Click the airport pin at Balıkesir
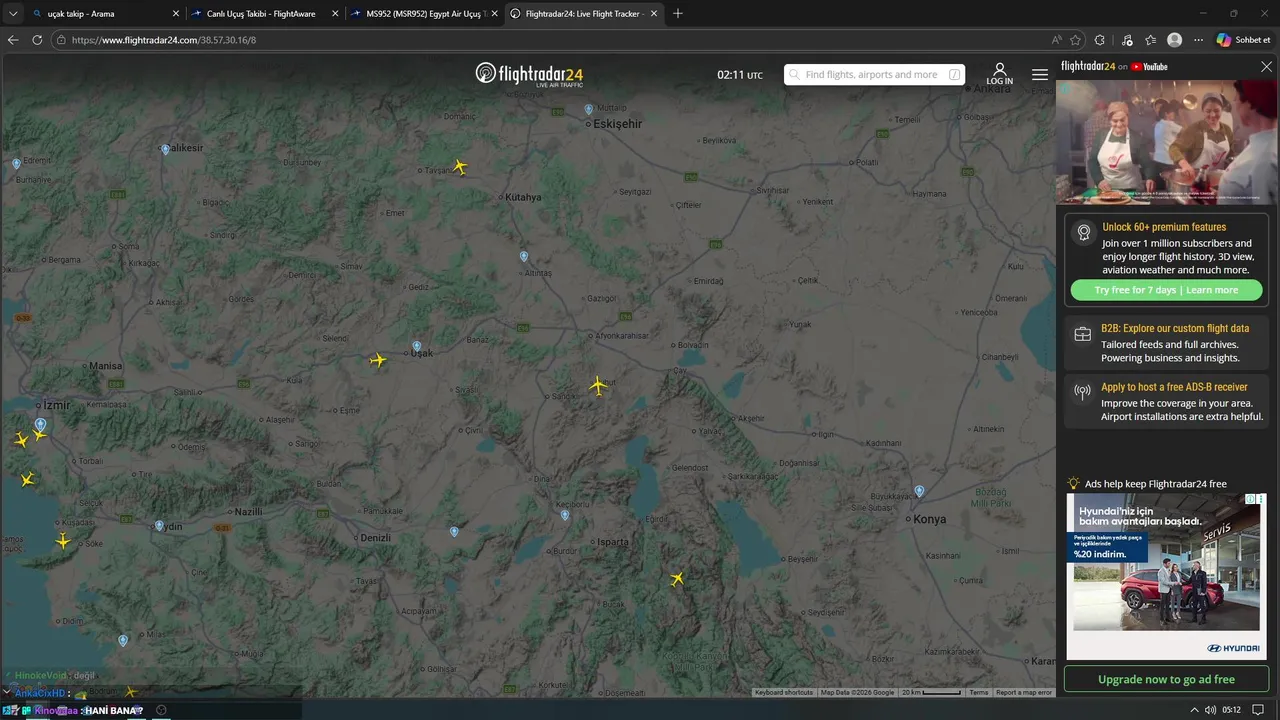Screen dimensions: 1280x720 tap(165, 150)
